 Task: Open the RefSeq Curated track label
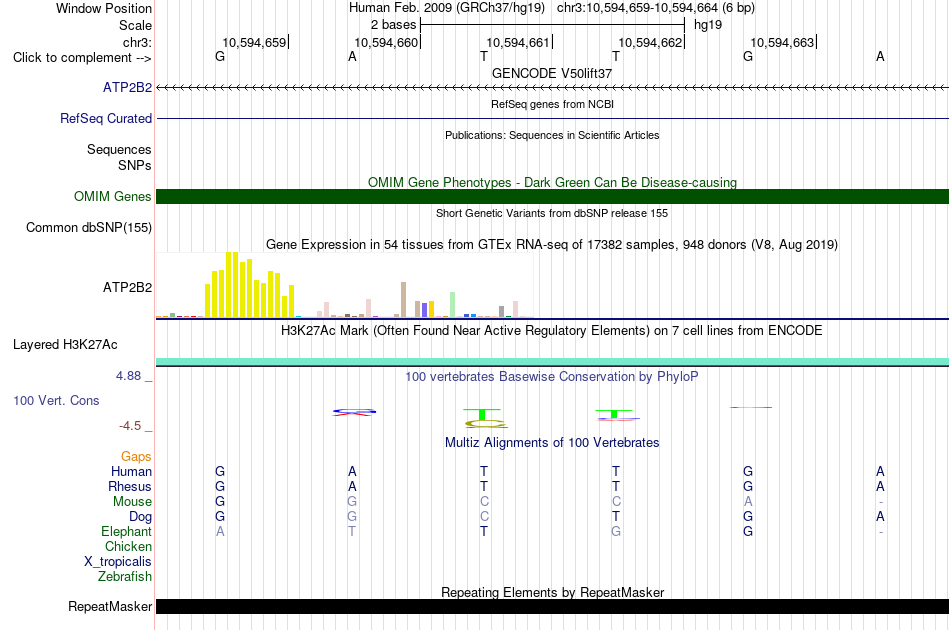(106, 119)
